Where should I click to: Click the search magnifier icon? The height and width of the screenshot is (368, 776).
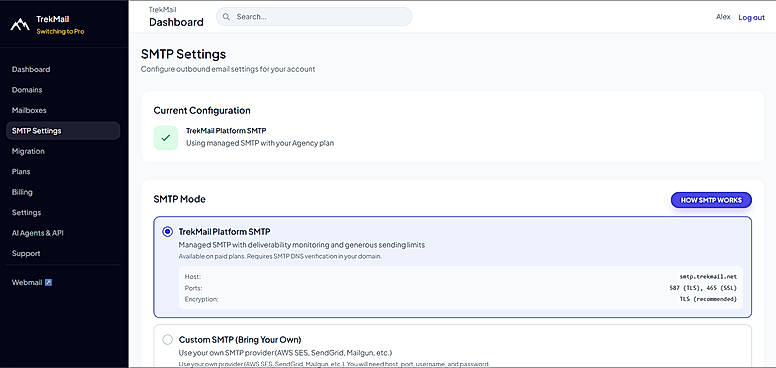tap(226, 17)
